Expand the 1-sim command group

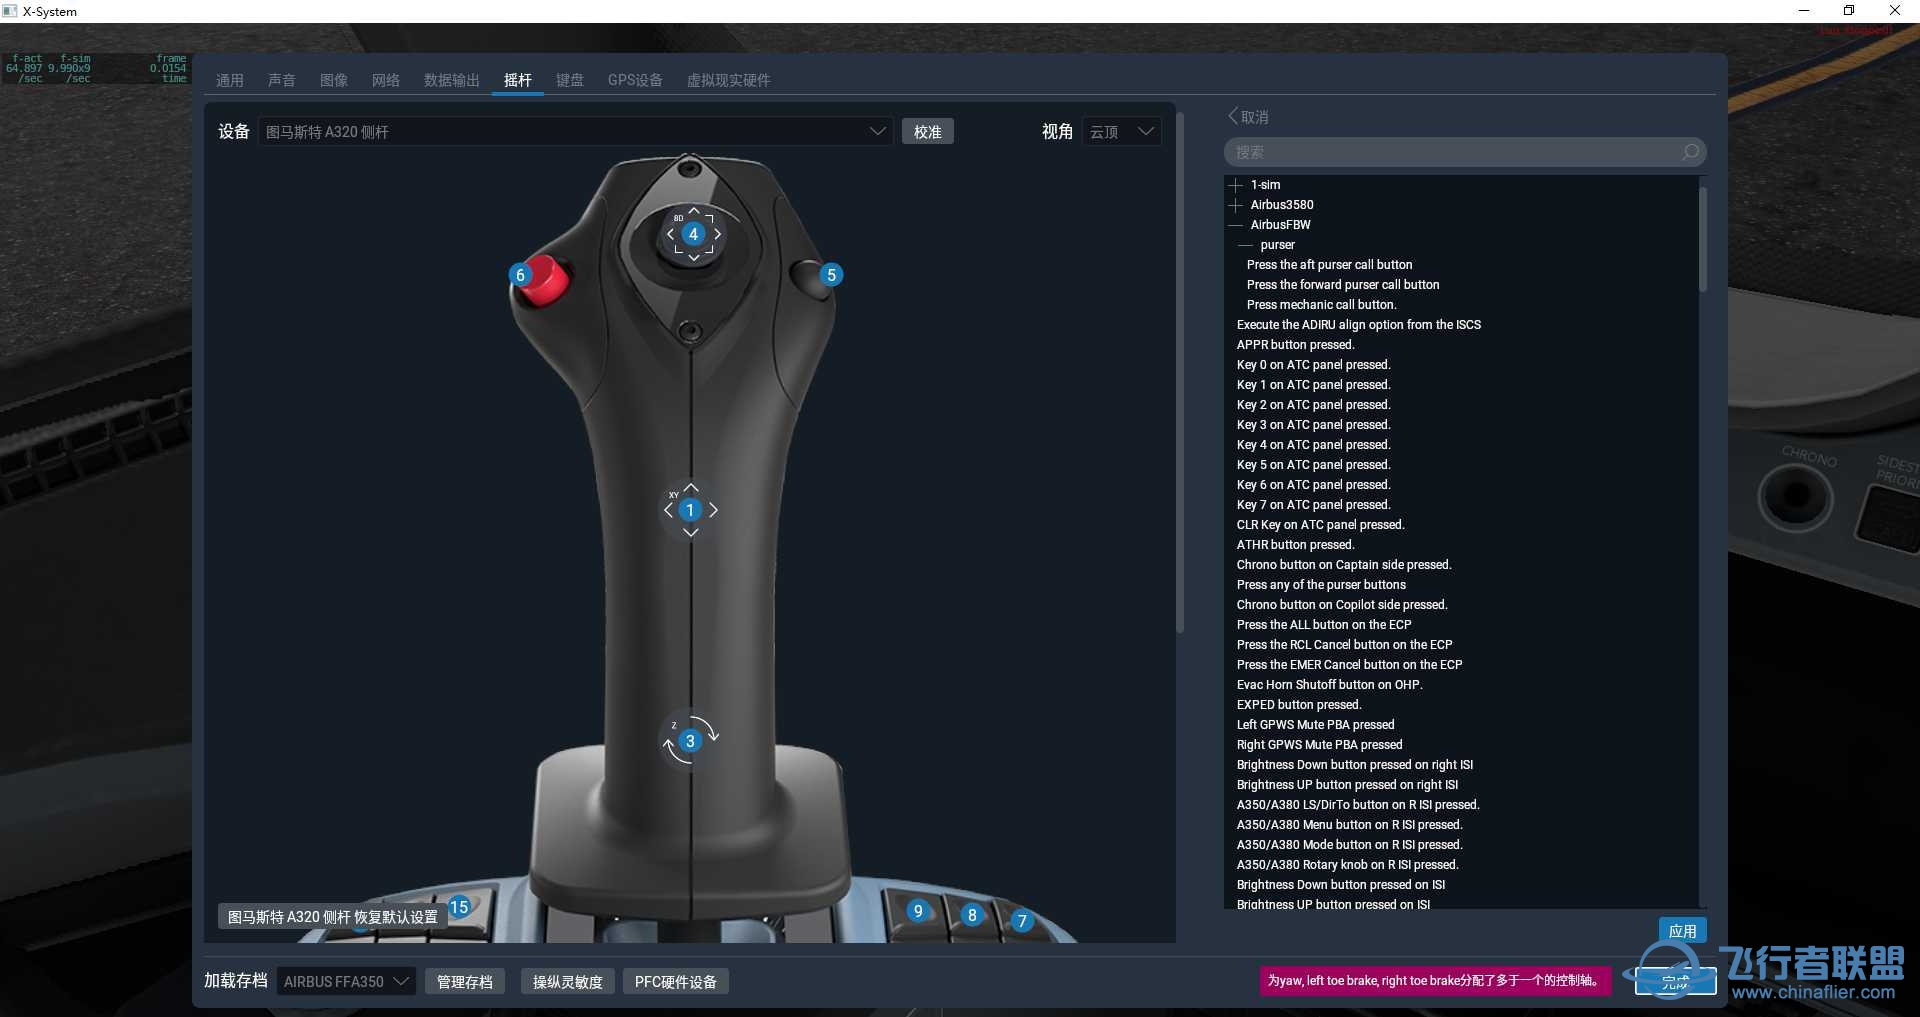1236,185
